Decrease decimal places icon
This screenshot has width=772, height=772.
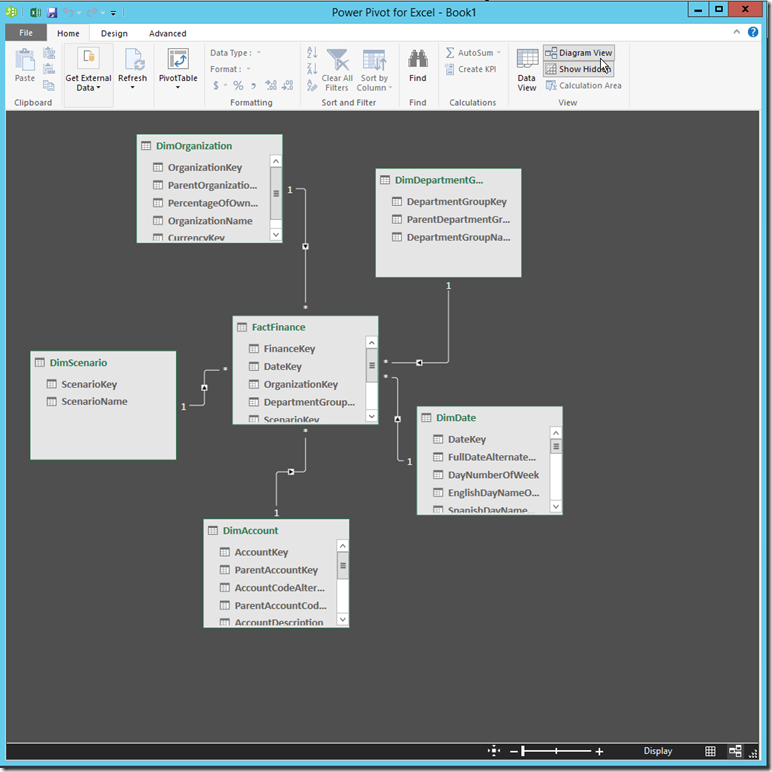(x=288, y=85)
